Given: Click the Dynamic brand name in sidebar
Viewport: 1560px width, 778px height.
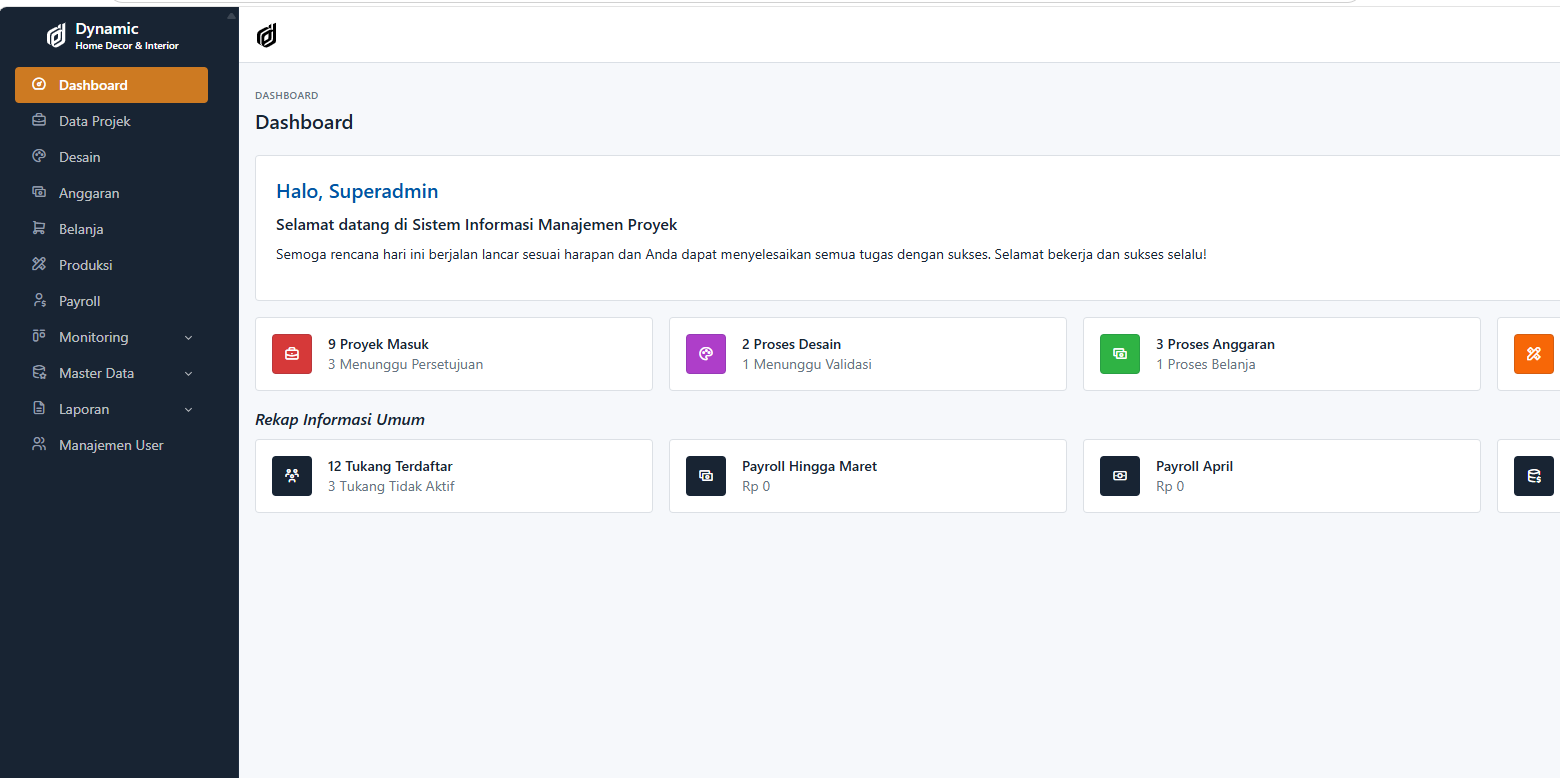Looking at the screenshot, I should (107, 29).
